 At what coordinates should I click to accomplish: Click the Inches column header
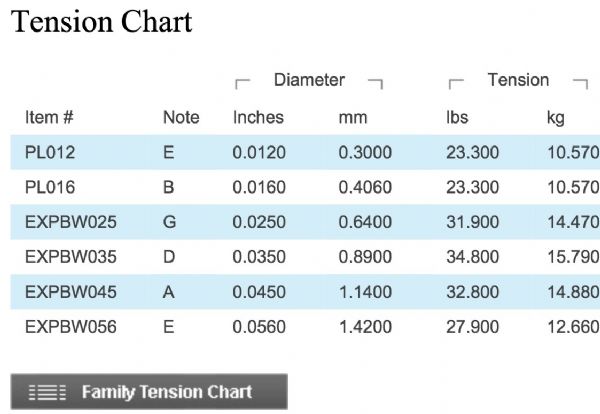[258, 117]
